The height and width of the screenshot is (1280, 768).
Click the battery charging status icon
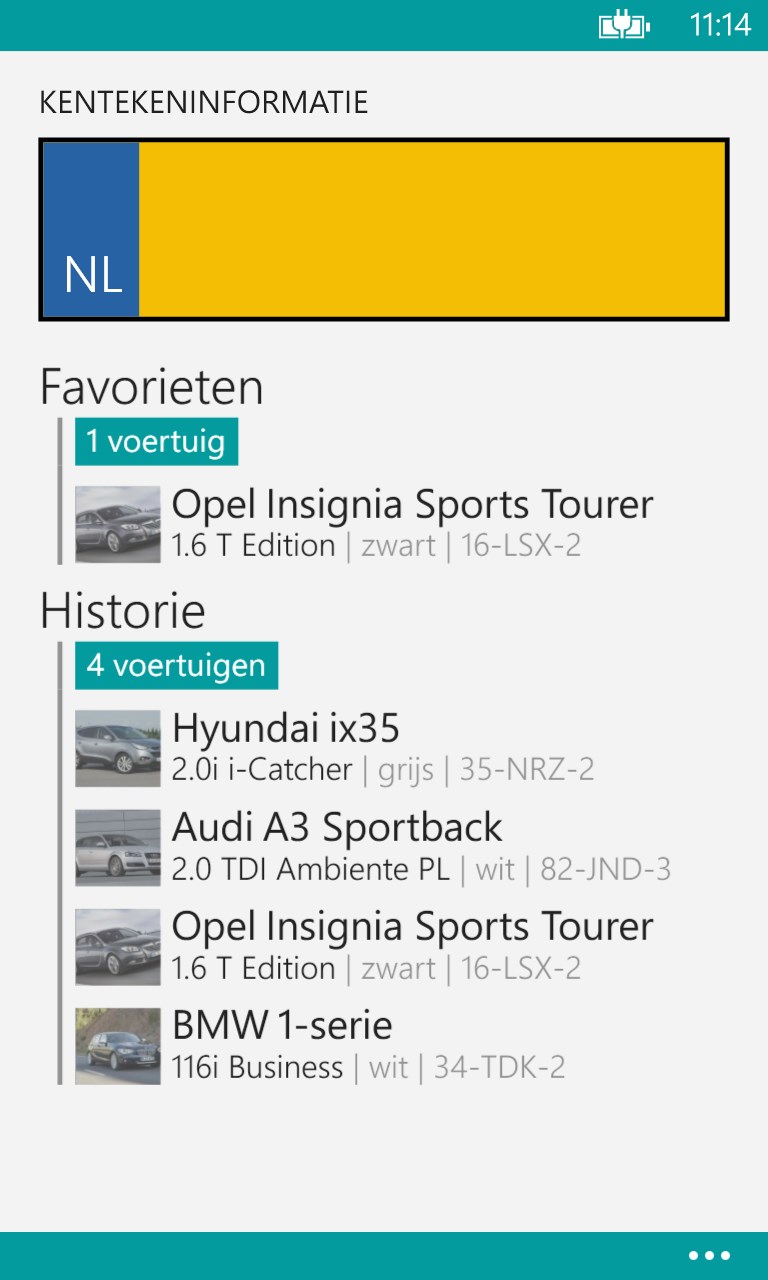pyautogui.click(x=624, y=25)
